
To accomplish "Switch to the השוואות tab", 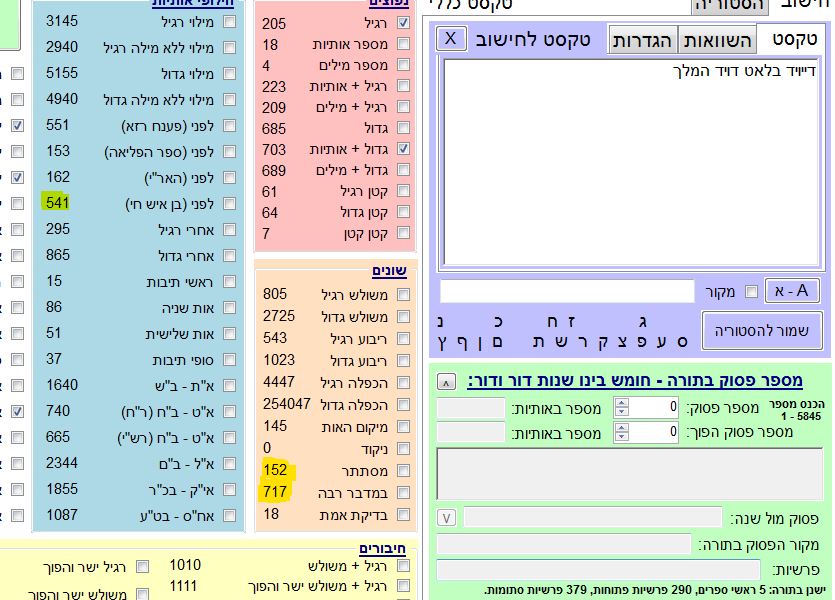I will tap(716, 40).
